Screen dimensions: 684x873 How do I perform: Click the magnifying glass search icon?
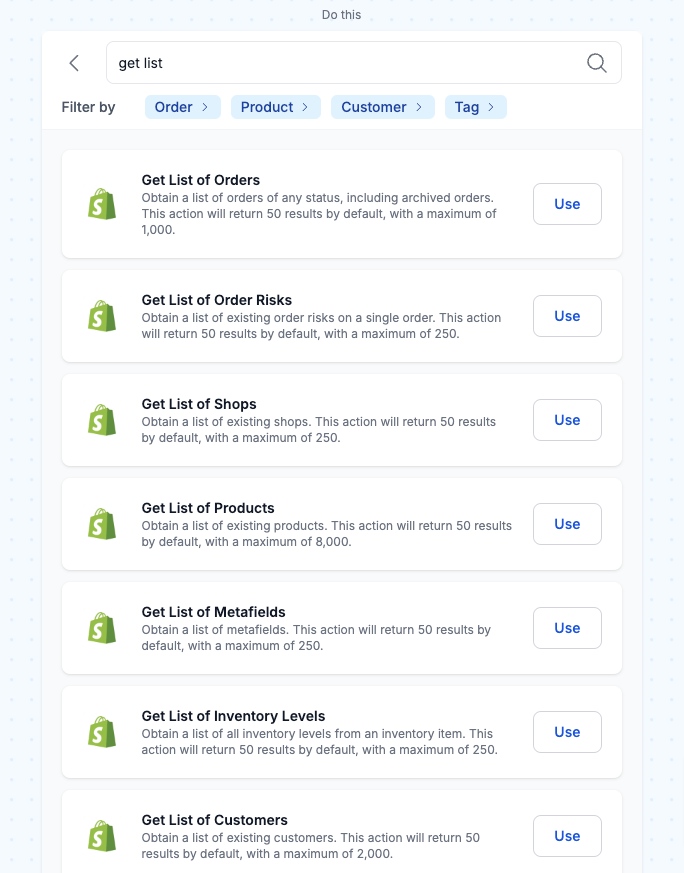597,63
